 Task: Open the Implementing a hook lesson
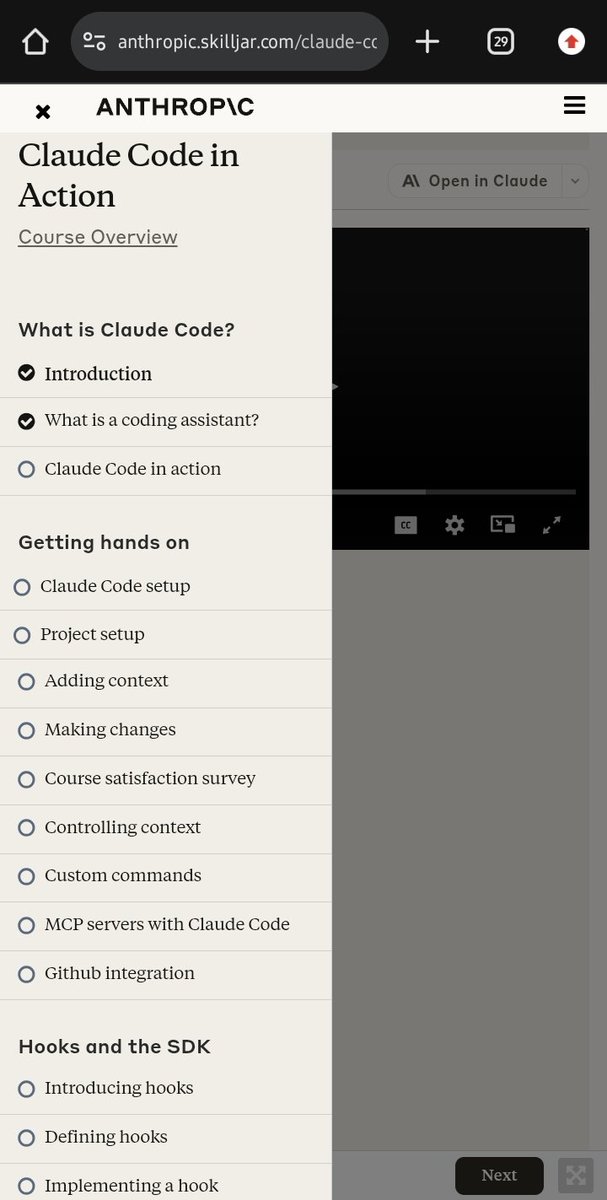point(166,1184)
